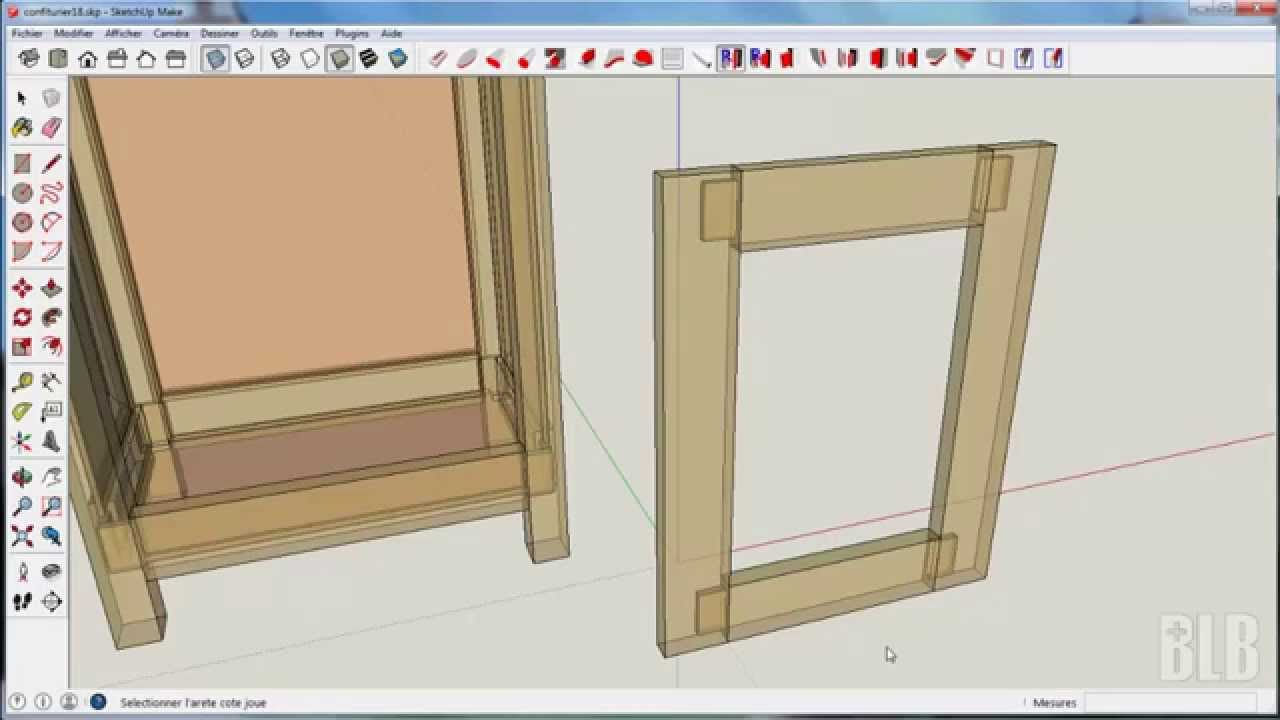
Task: Choose the Protractor tool
Action: (22, 412)
